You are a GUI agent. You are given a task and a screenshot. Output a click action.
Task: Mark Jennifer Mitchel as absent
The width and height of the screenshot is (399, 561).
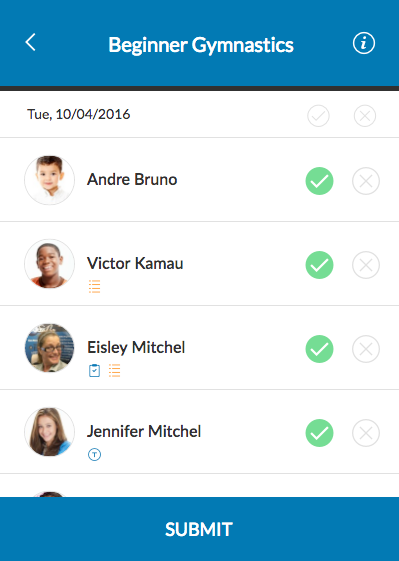366,433
